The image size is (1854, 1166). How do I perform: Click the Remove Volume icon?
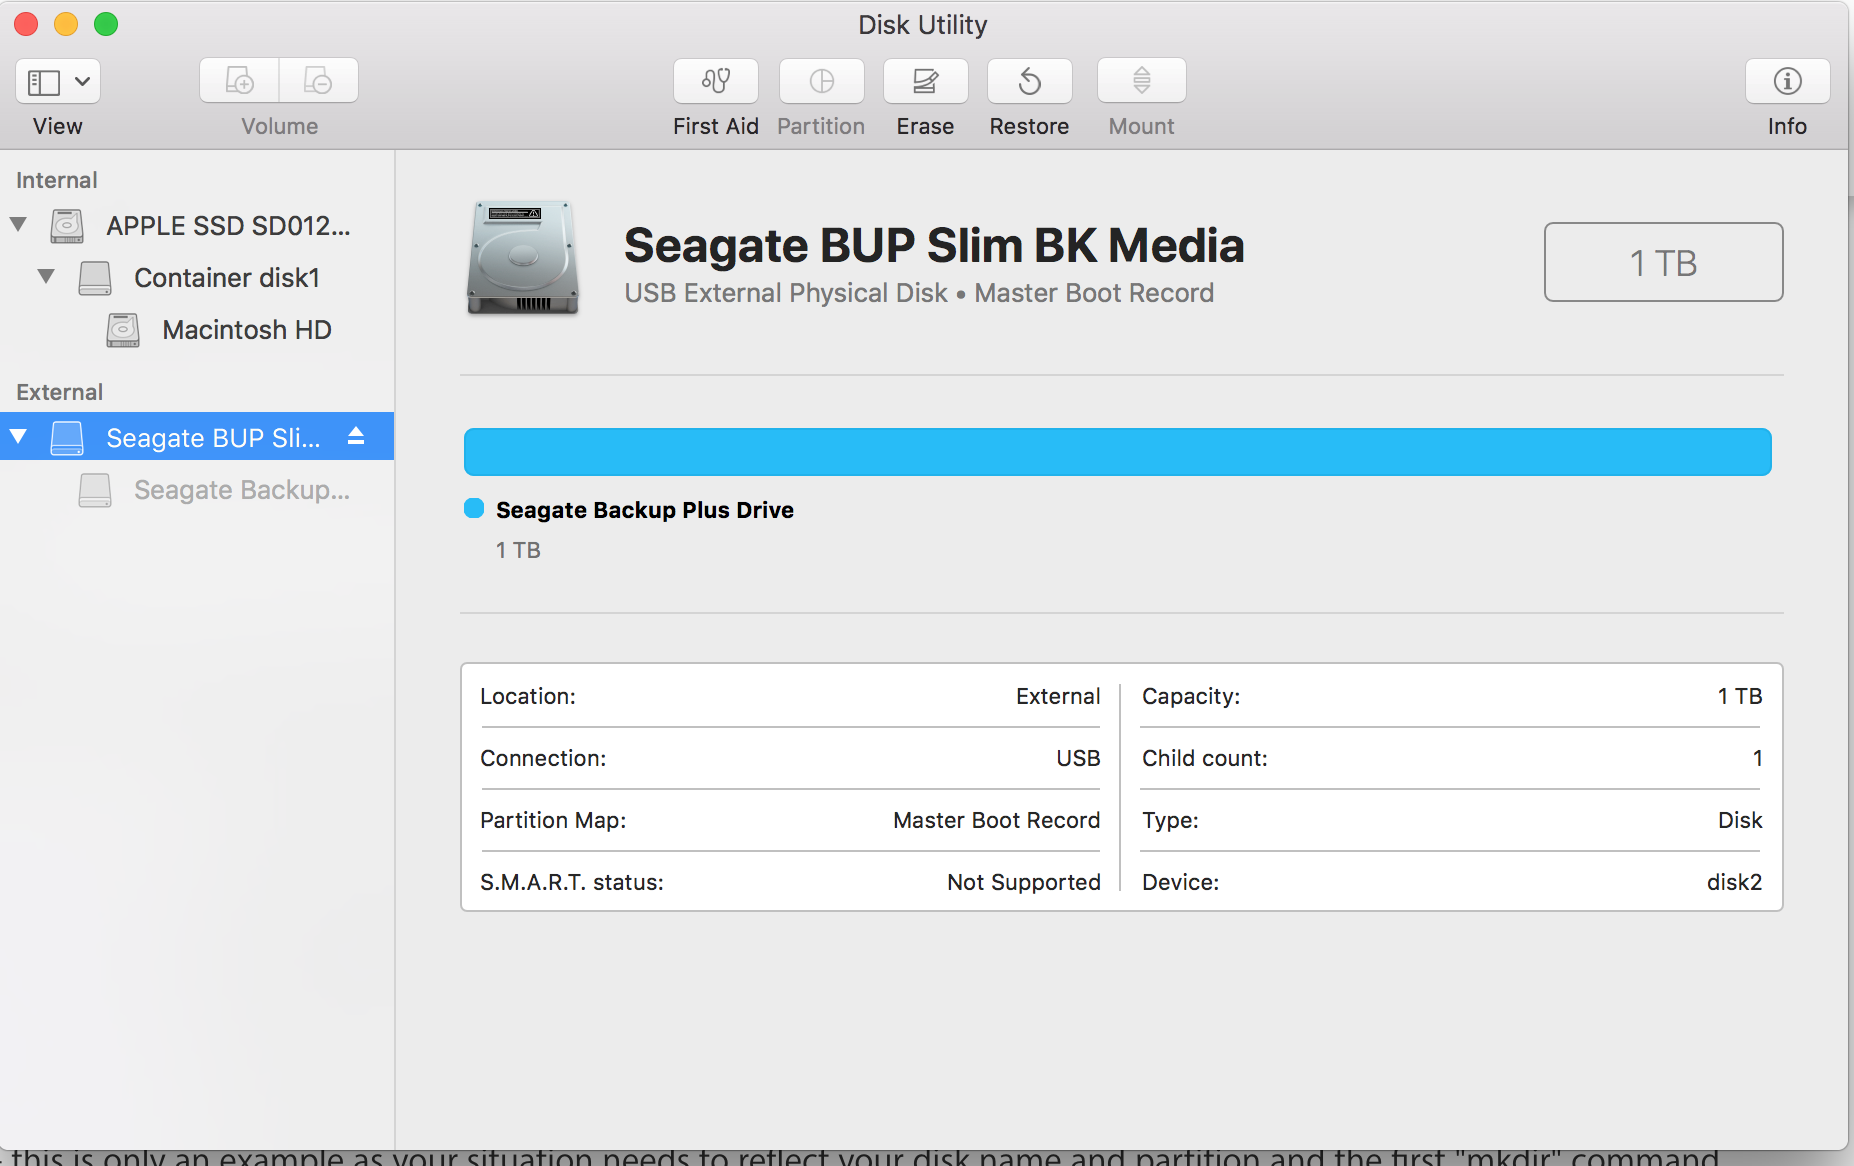(318, 81)
